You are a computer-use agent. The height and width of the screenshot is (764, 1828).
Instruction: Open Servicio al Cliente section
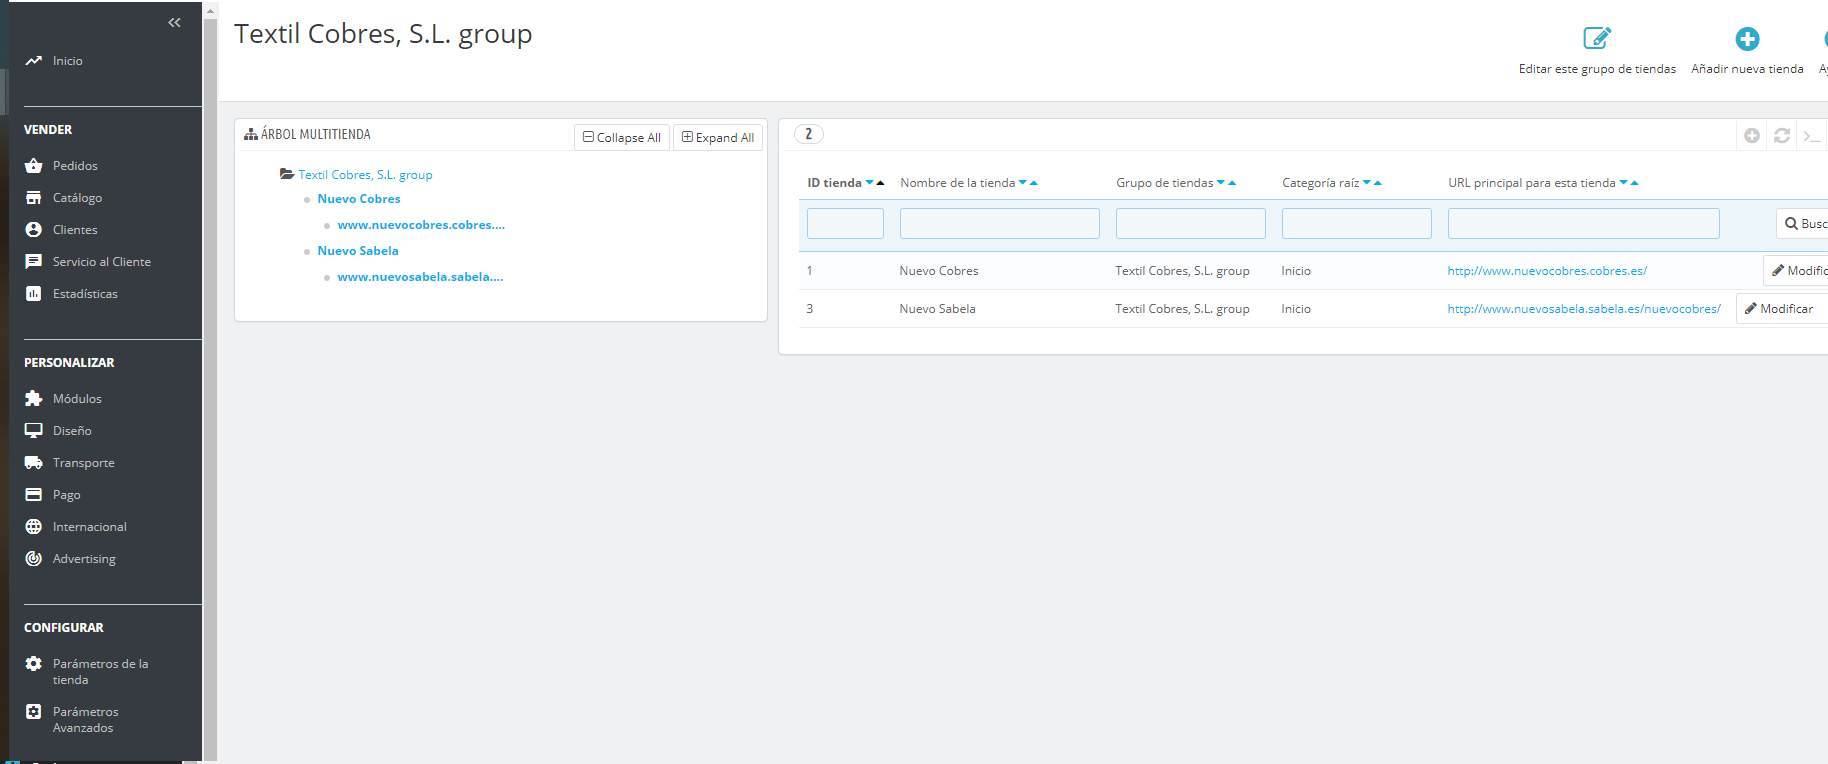pyautogui.click(x=102, y=262)
